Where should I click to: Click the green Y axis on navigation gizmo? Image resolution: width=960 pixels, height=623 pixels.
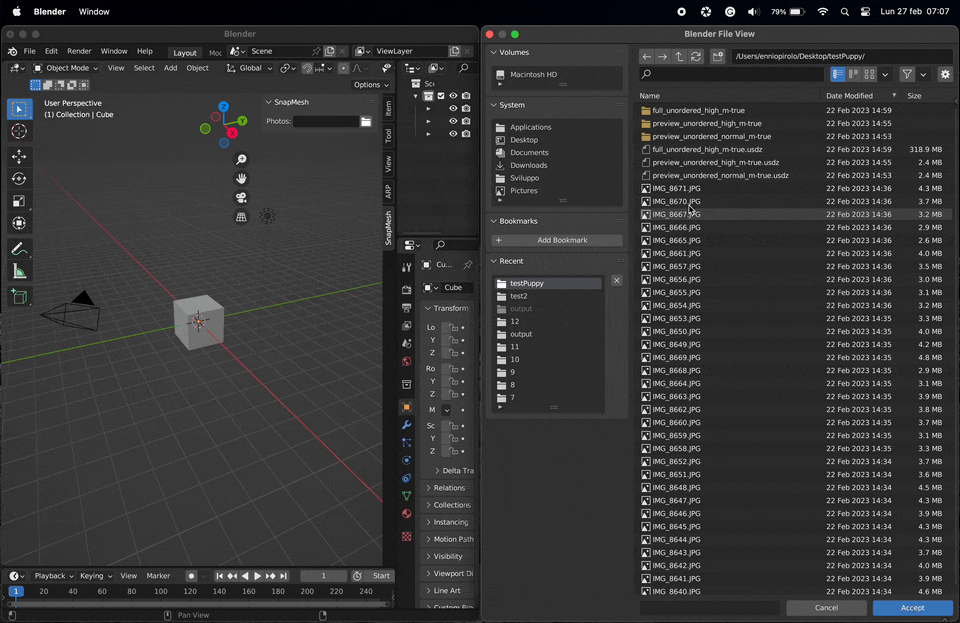pos(242,121)
